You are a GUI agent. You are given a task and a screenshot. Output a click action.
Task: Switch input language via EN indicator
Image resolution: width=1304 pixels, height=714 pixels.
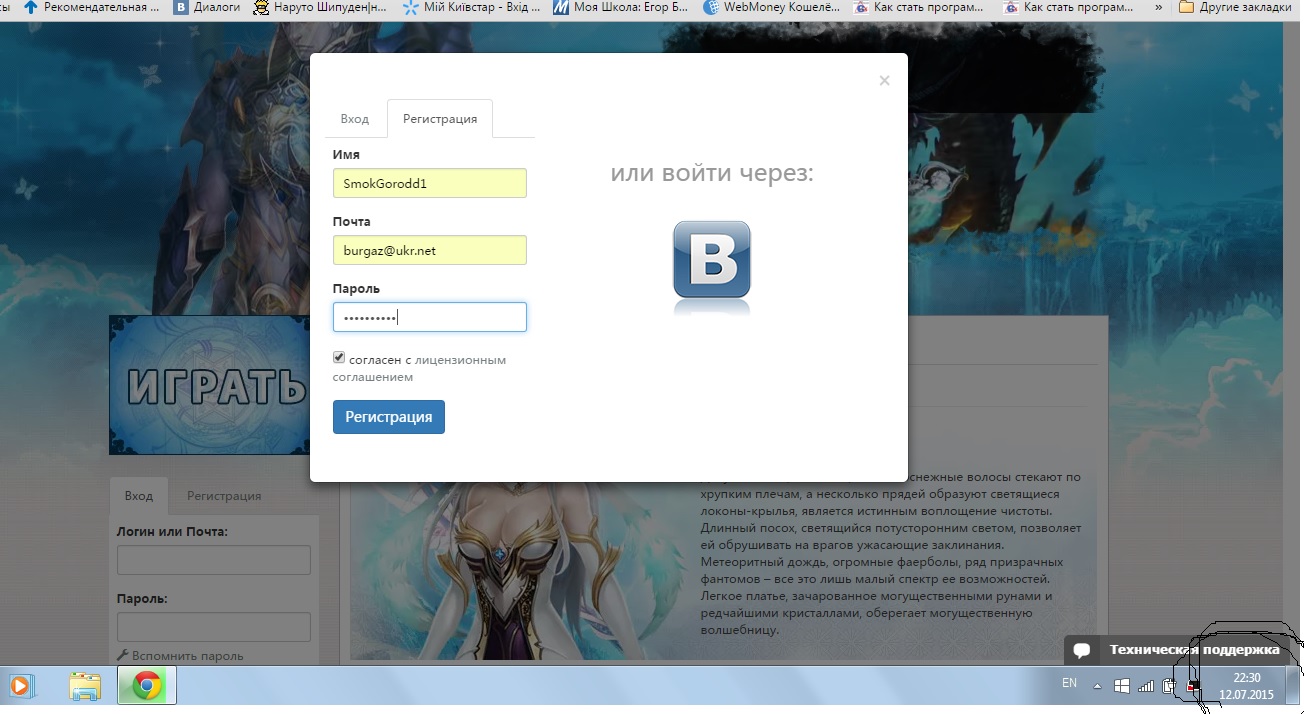coord(1069,683)
